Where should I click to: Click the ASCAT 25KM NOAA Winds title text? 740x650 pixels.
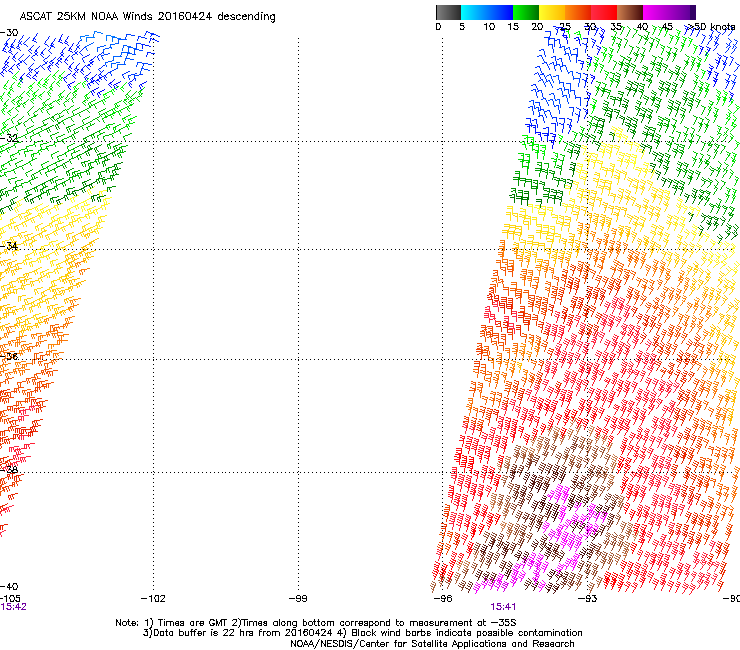click(147, 17)
